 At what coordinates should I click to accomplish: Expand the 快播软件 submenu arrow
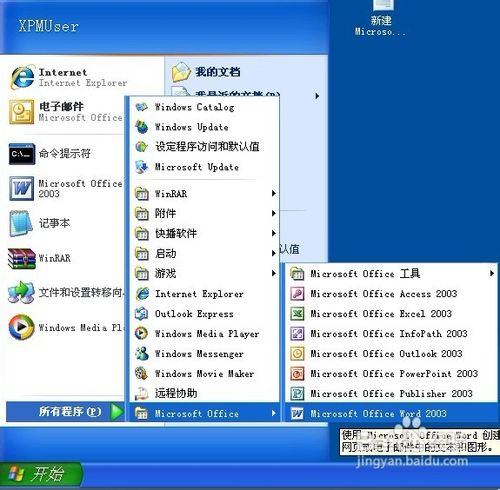tap(273, 233)
